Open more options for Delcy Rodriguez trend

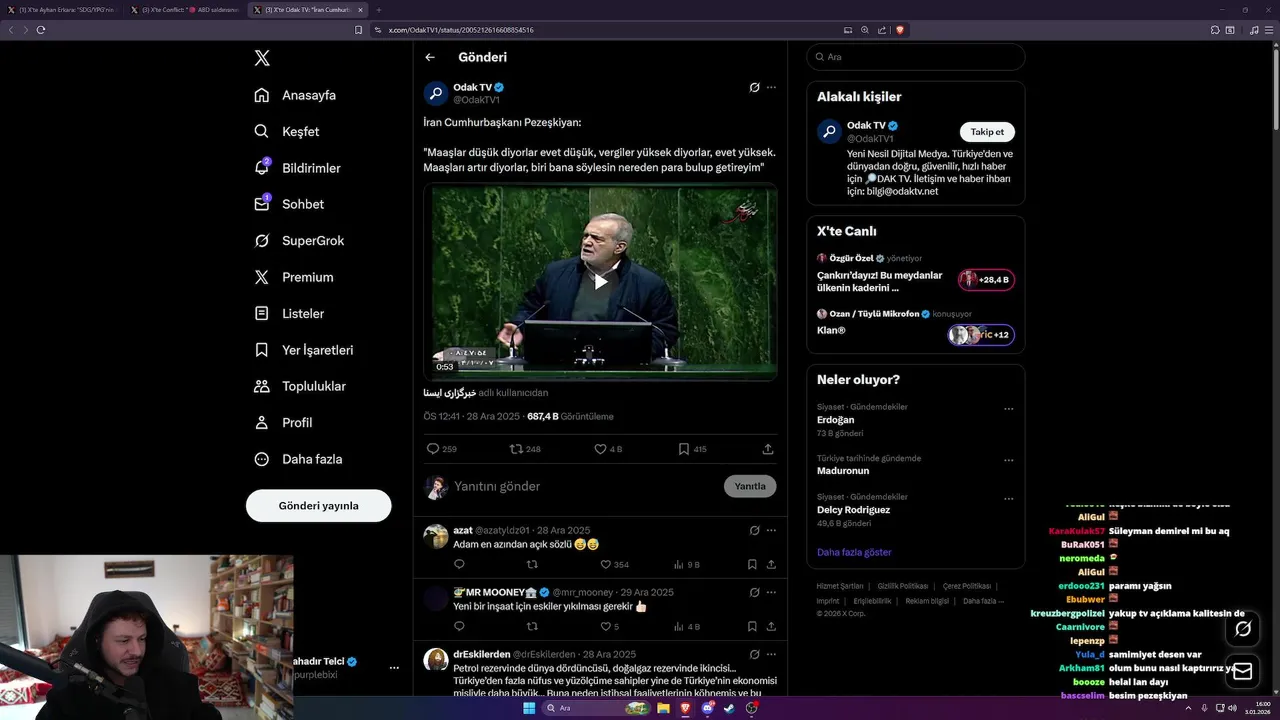point(1009,499)
